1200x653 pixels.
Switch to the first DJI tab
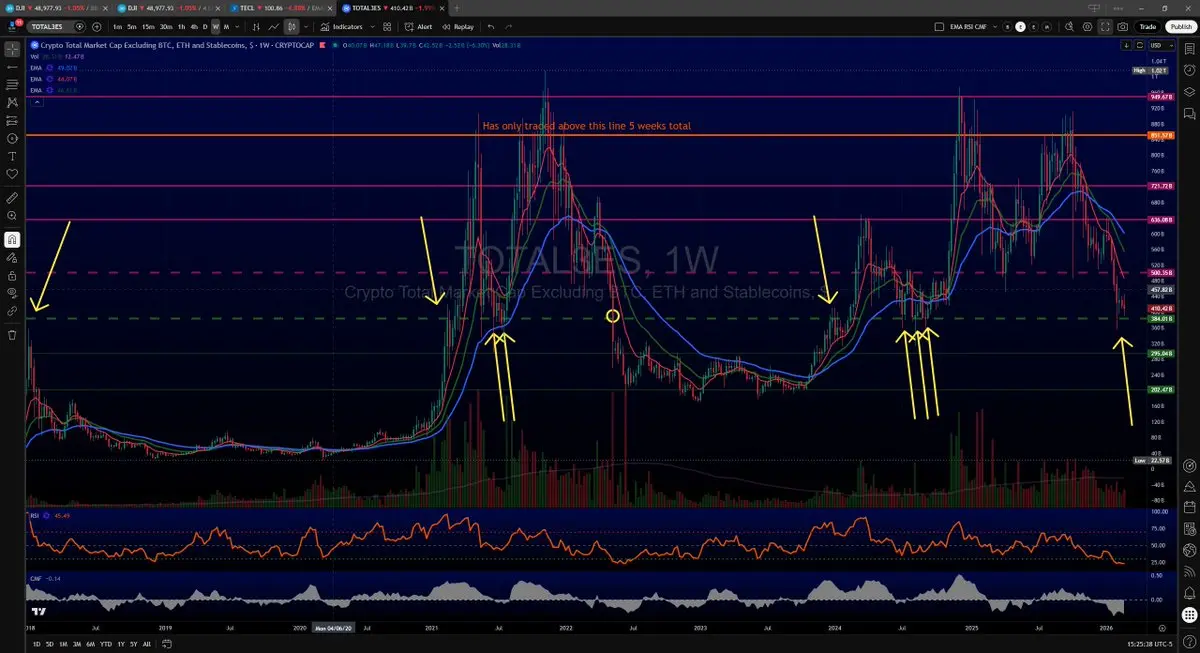point(55,8)
